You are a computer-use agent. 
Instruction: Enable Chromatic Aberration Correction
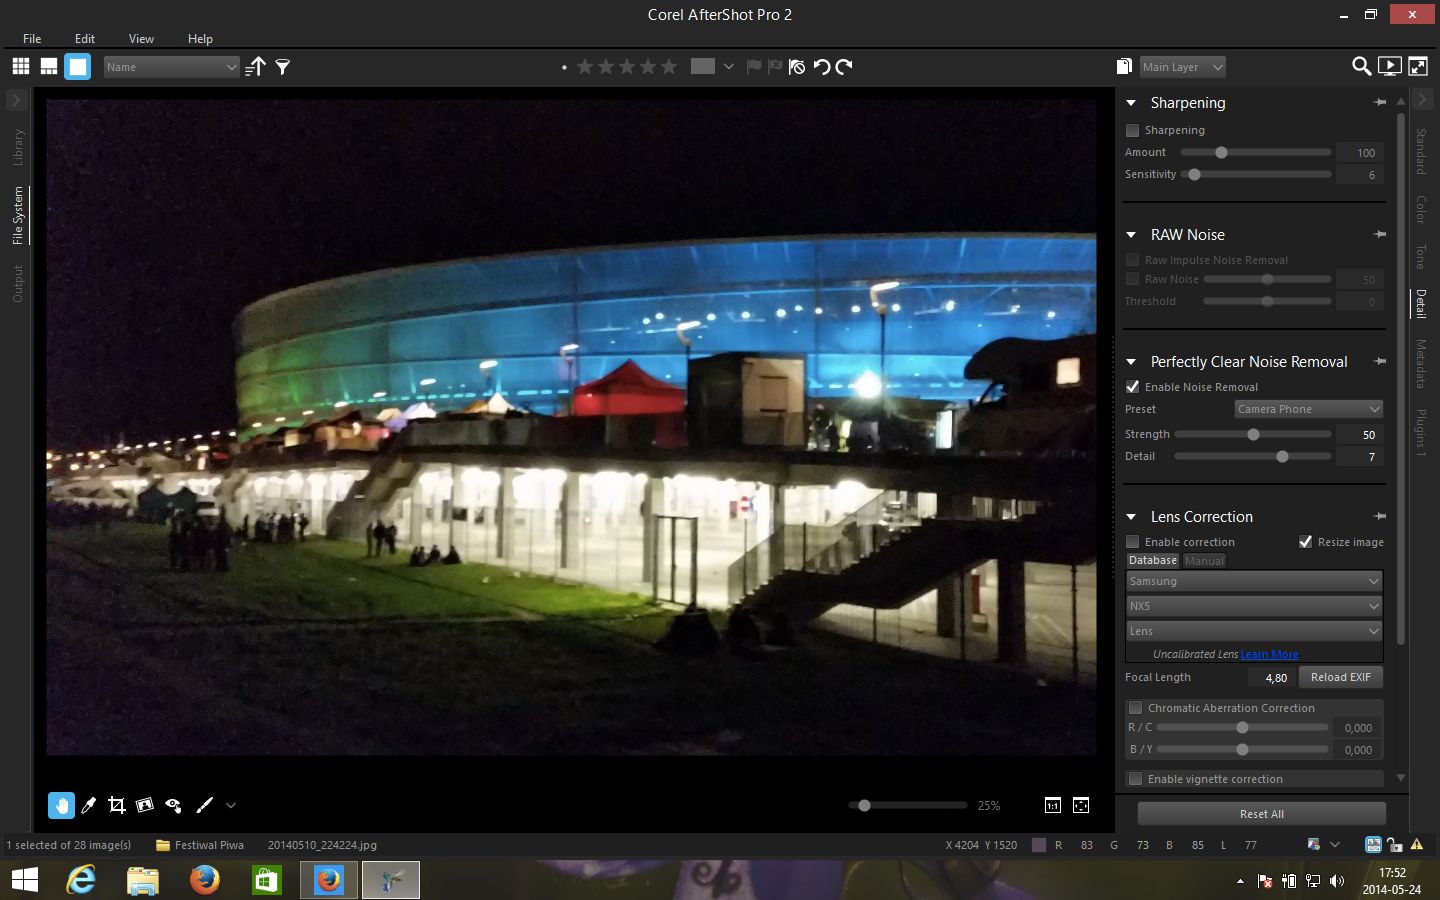(1135, 708)
